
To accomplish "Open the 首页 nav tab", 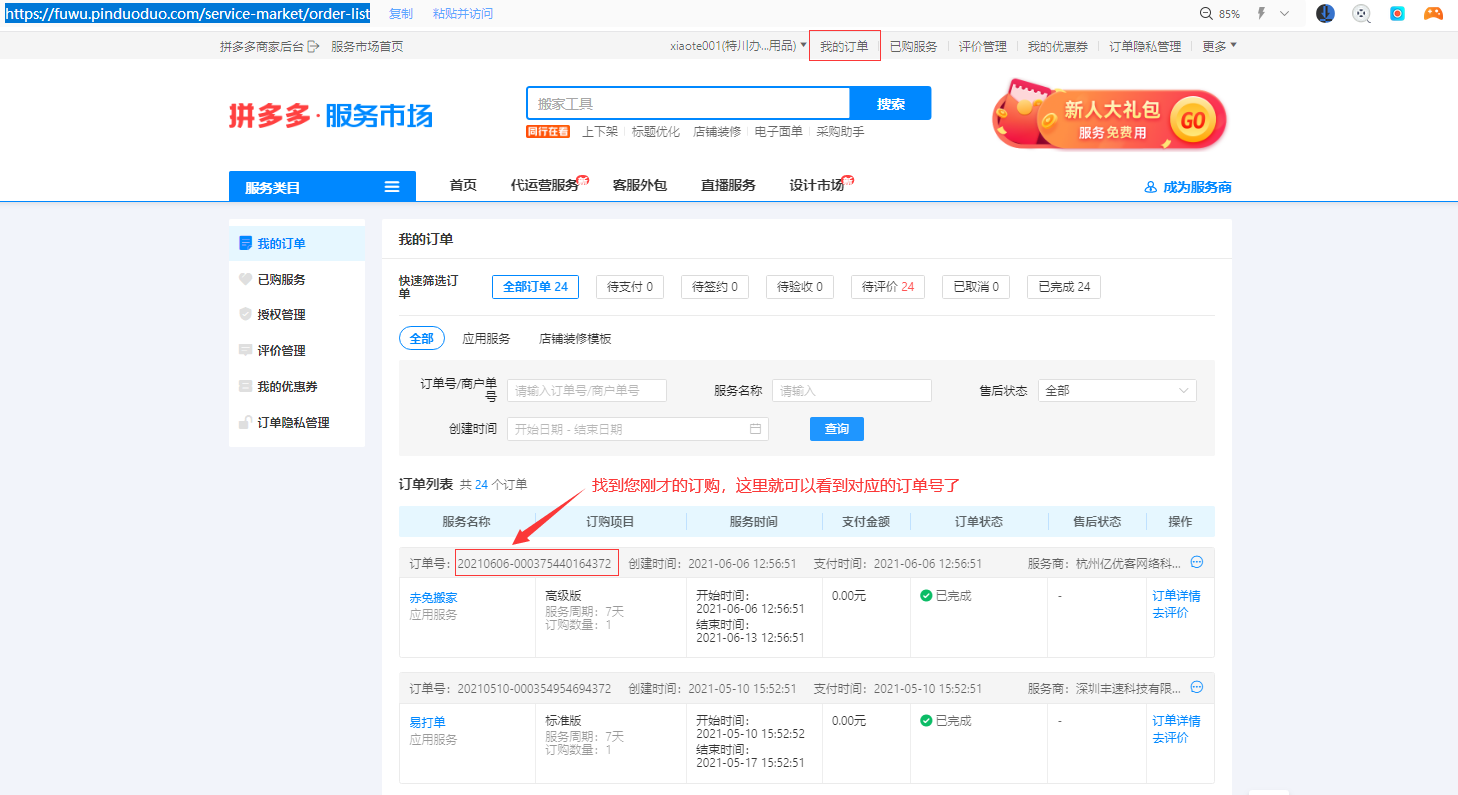I will click(x=463, y=185).
